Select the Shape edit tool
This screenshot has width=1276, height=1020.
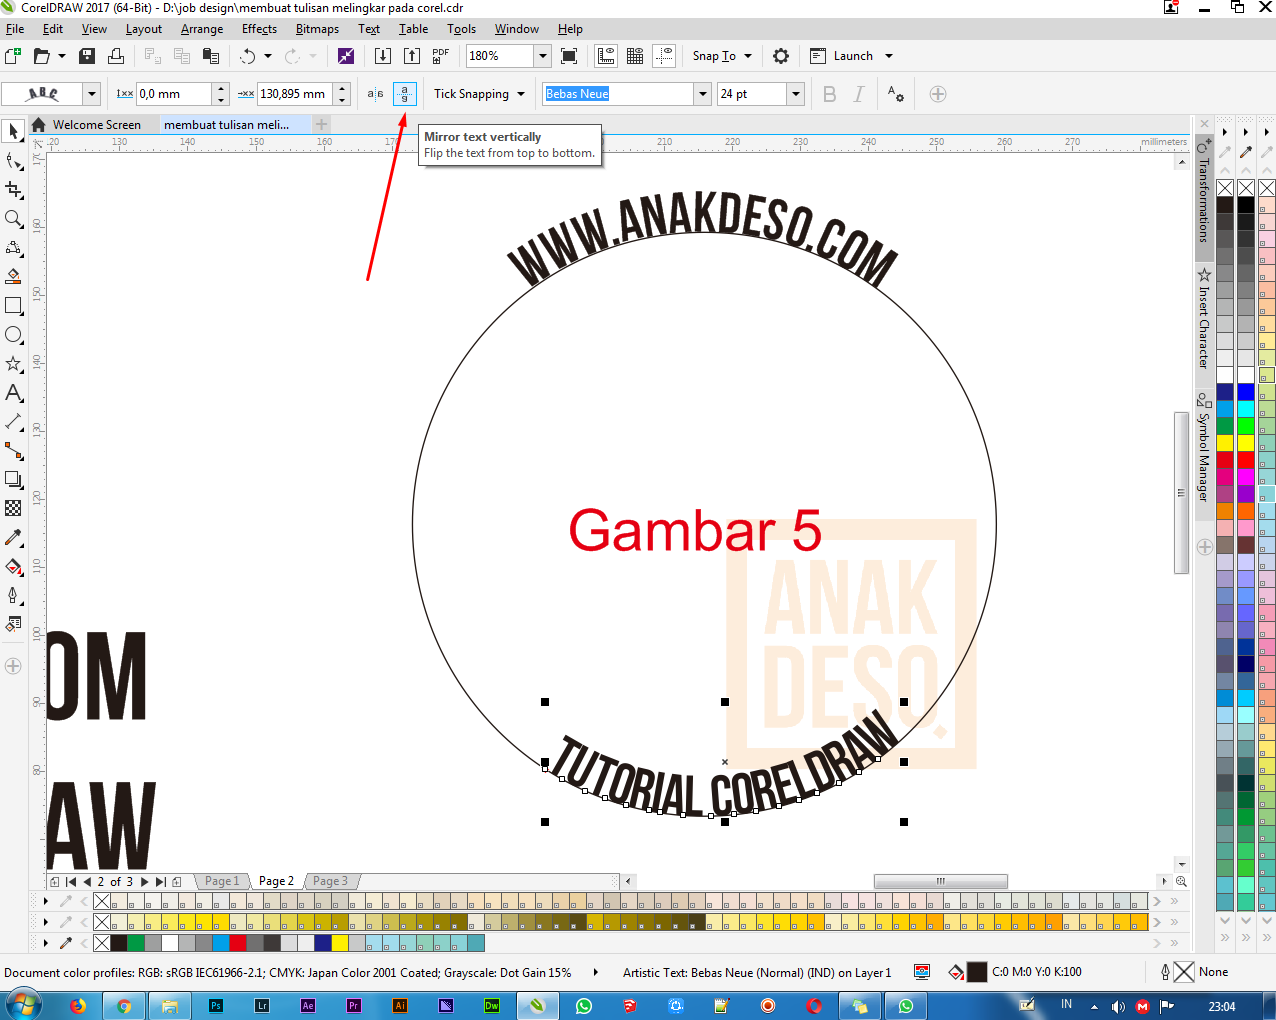[x=13, y=161]
